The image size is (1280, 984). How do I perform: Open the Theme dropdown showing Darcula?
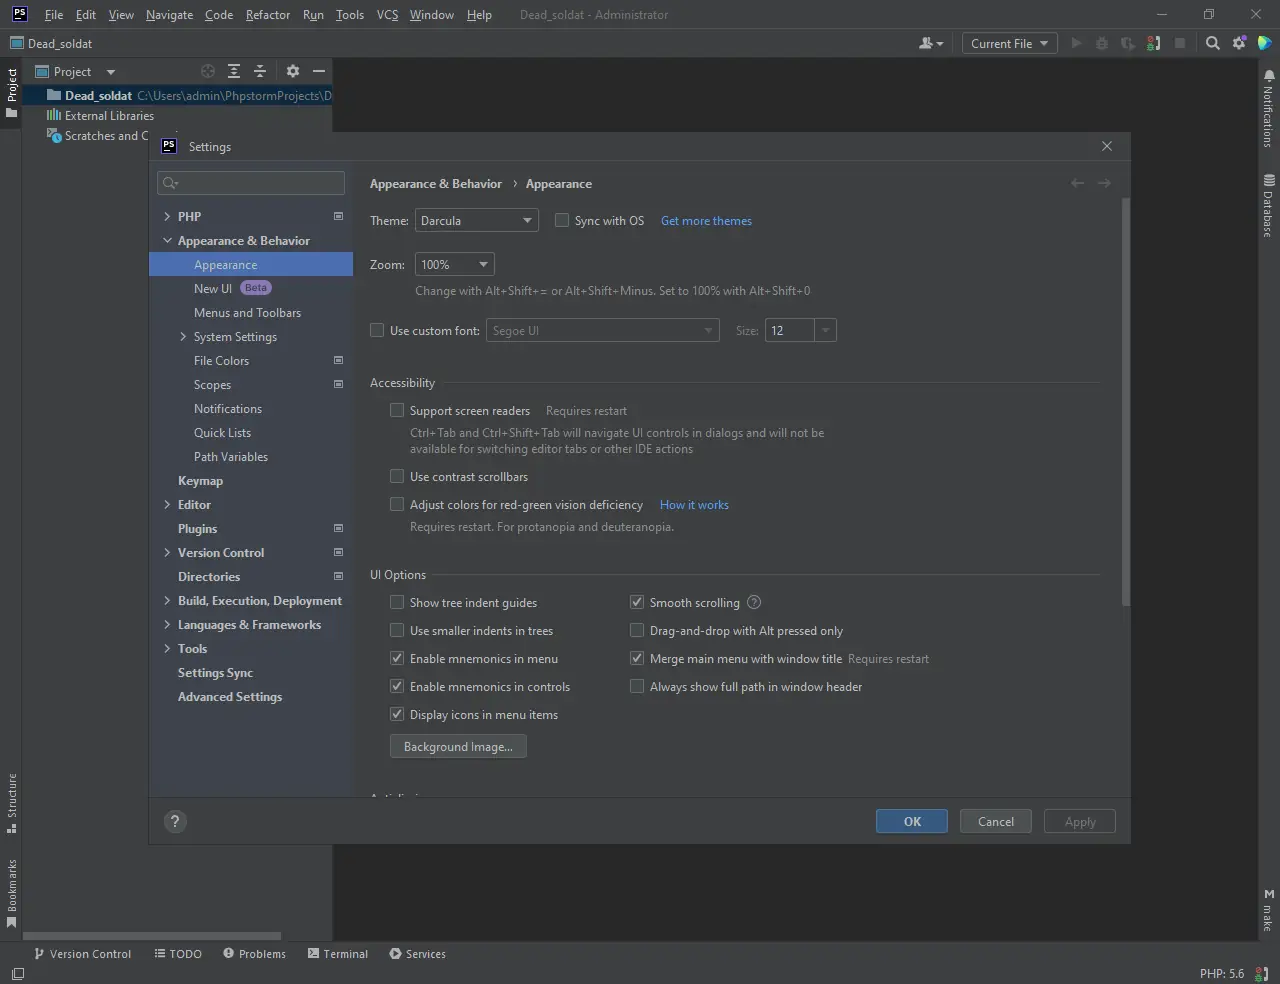pos(476,221)
